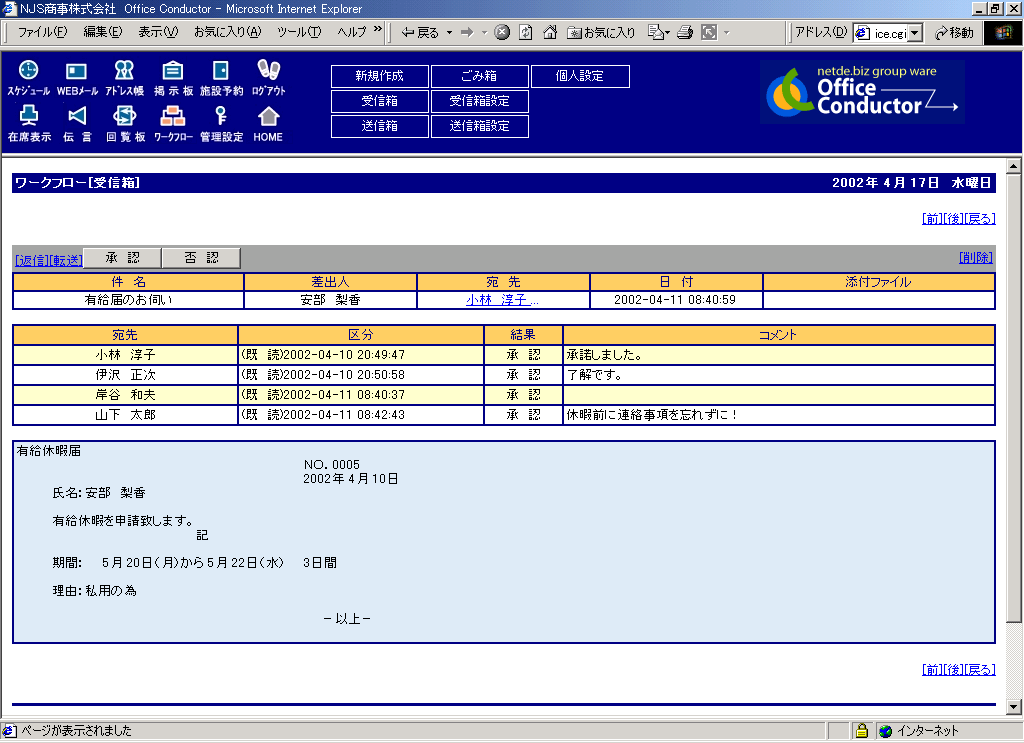Click the ログアウト logout footprints icon
Screen dimensions: 1024x743
pos(268,78)
